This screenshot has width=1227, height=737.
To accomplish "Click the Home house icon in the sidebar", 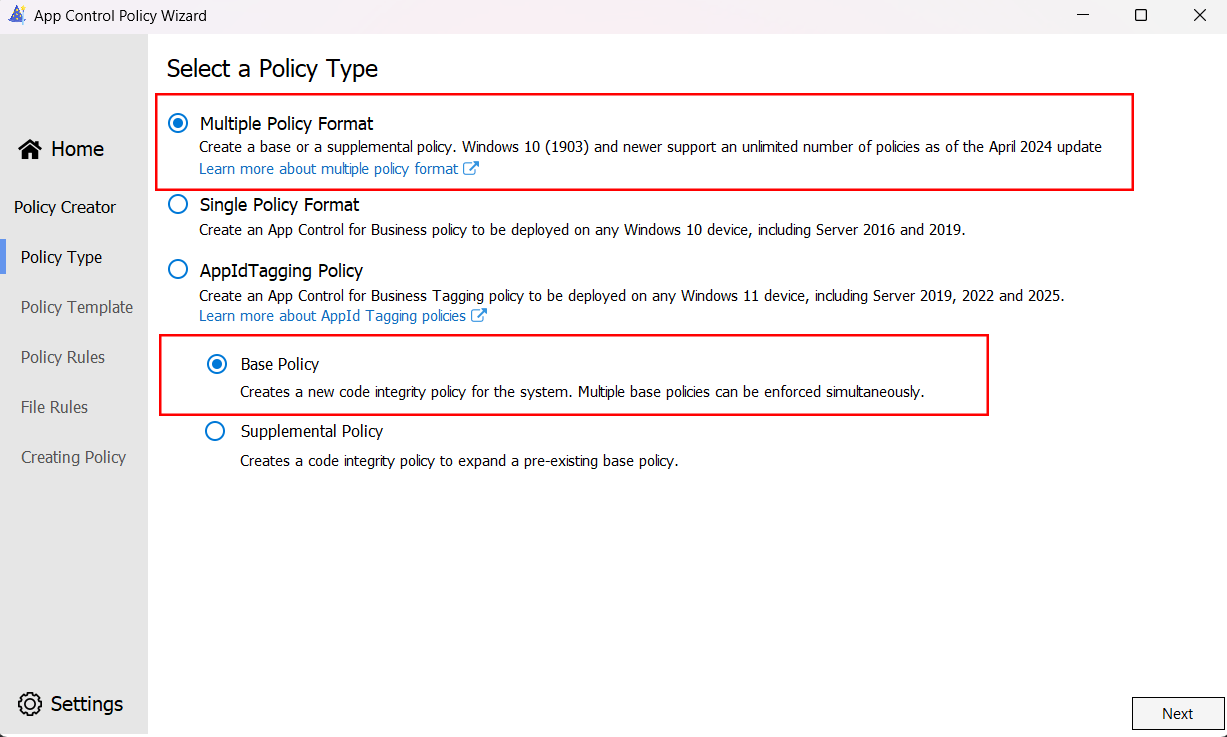I will point(30,149).
